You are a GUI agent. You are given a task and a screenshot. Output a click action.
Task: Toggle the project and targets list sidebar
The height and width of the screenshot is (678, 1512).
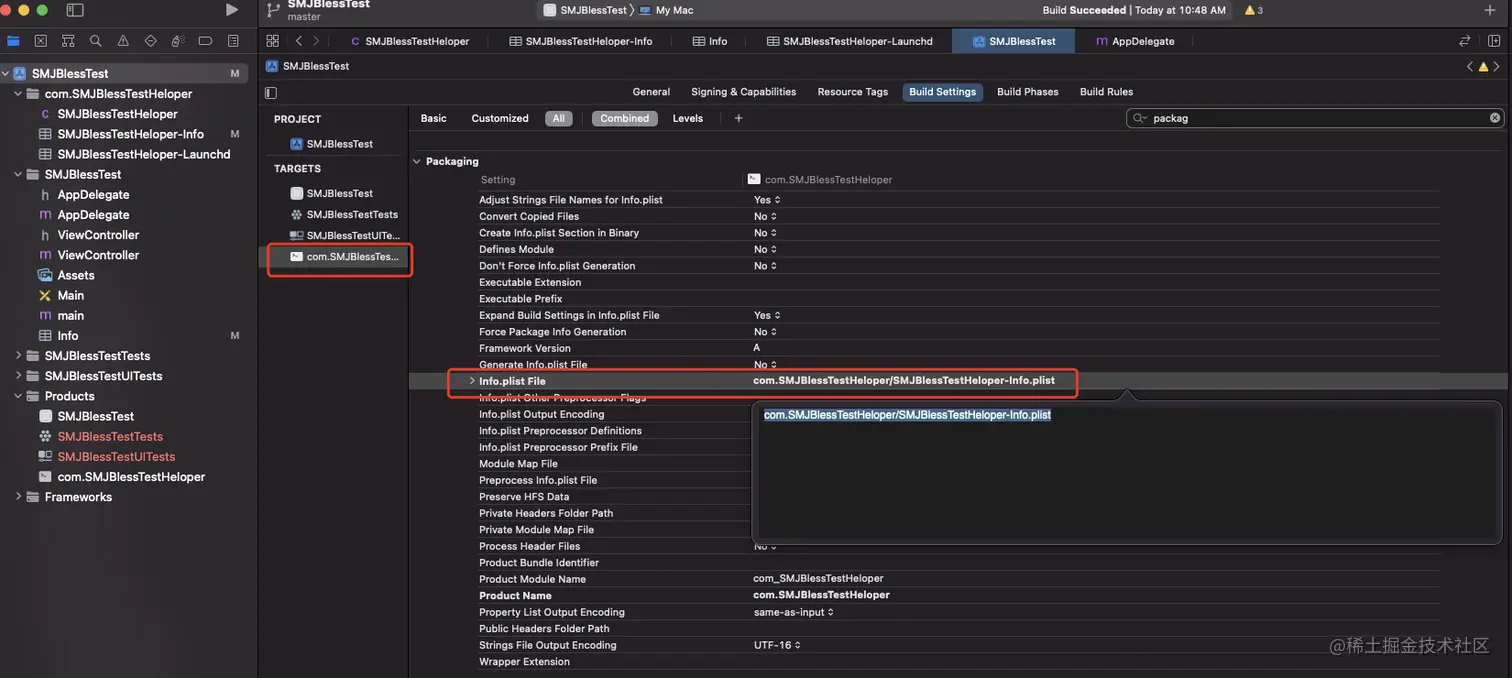[x=271, y=93]
